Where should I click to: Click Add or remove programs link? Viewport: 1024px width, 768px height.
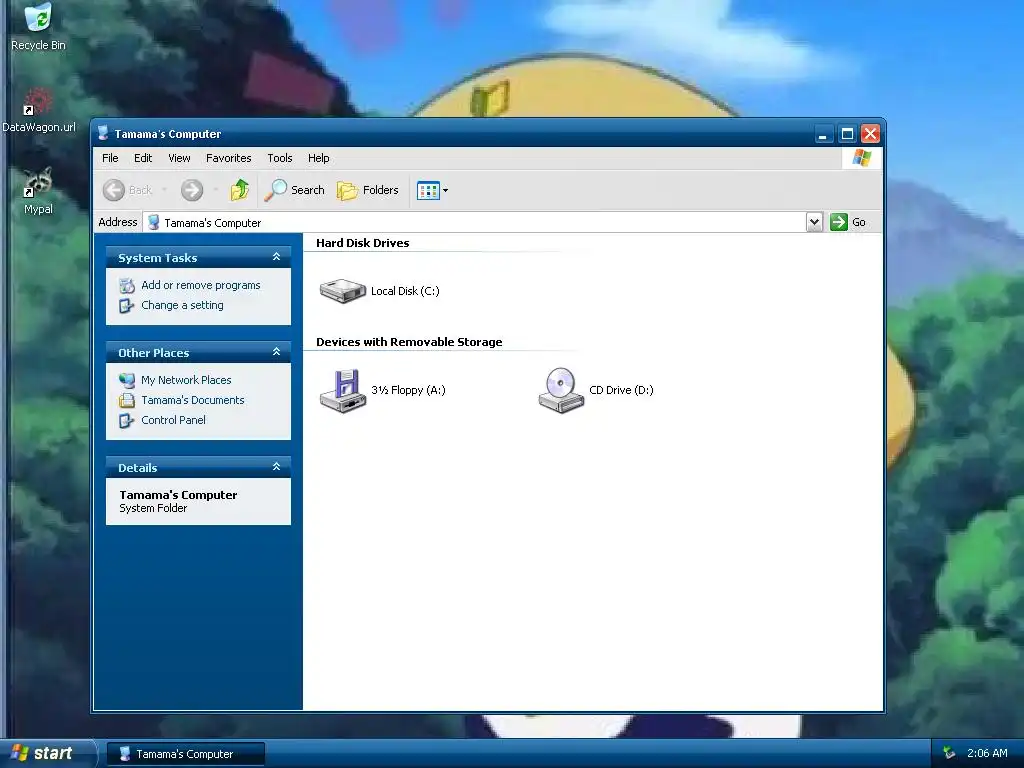click(x=200, y=285)
